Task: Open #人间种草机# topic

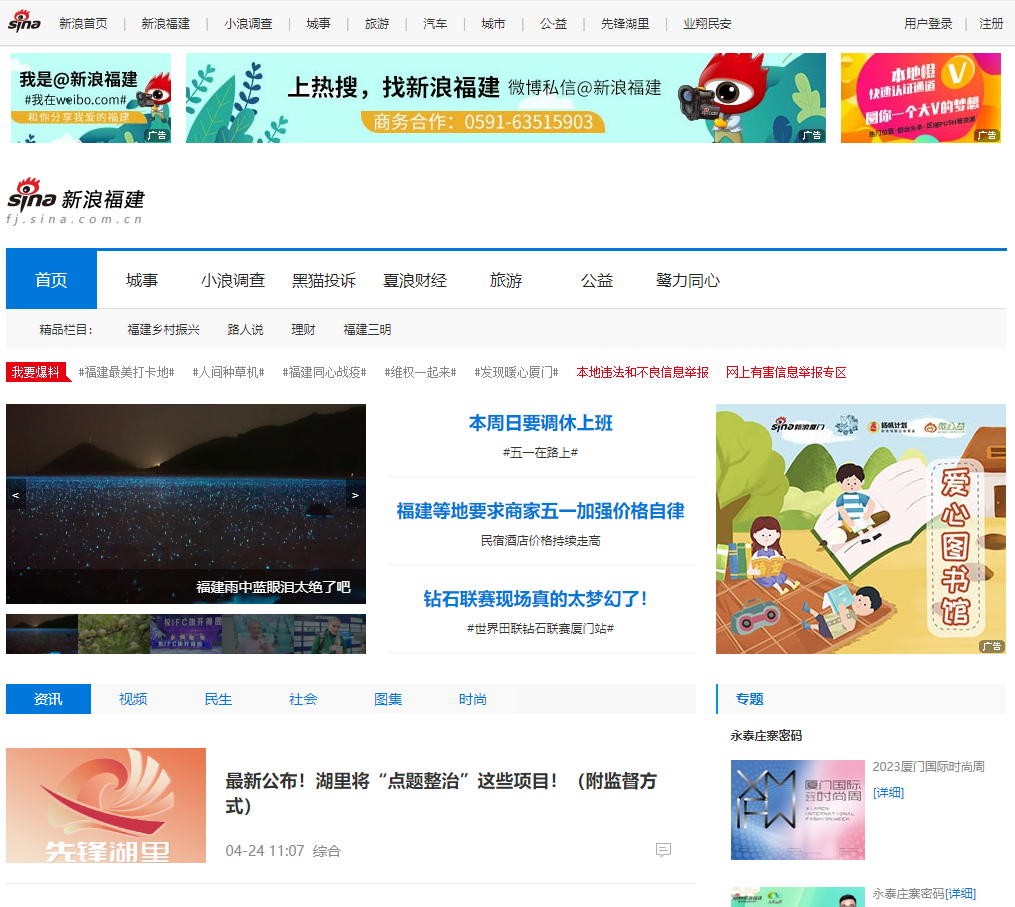Action: (x=229, y=372)
